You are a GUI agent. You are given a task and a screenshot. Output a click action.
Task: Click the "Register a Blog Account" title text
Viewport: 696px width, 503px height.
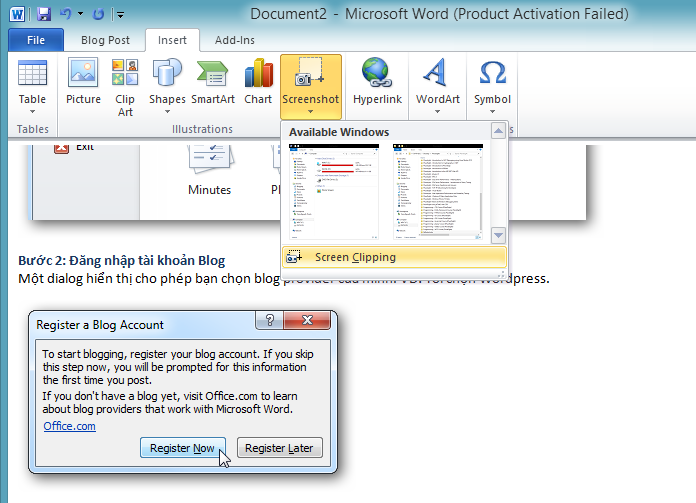(100, 325)
